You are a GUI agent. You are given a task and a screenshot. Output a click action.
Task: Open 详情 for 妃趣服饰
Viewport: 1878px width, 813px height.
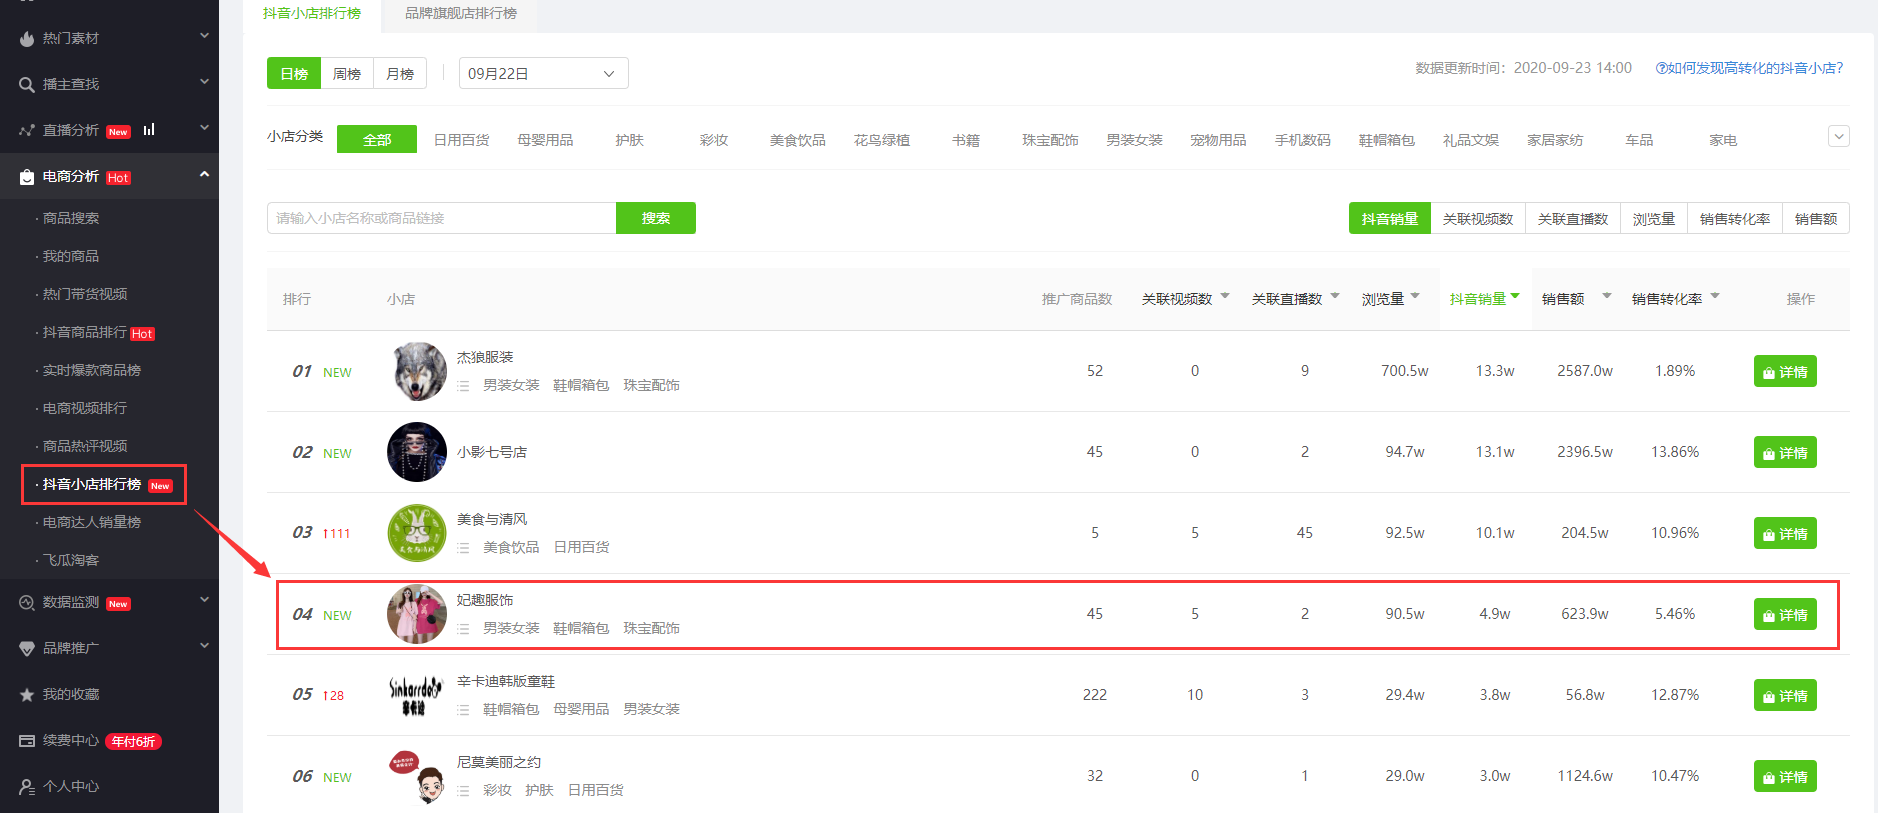1785,614
